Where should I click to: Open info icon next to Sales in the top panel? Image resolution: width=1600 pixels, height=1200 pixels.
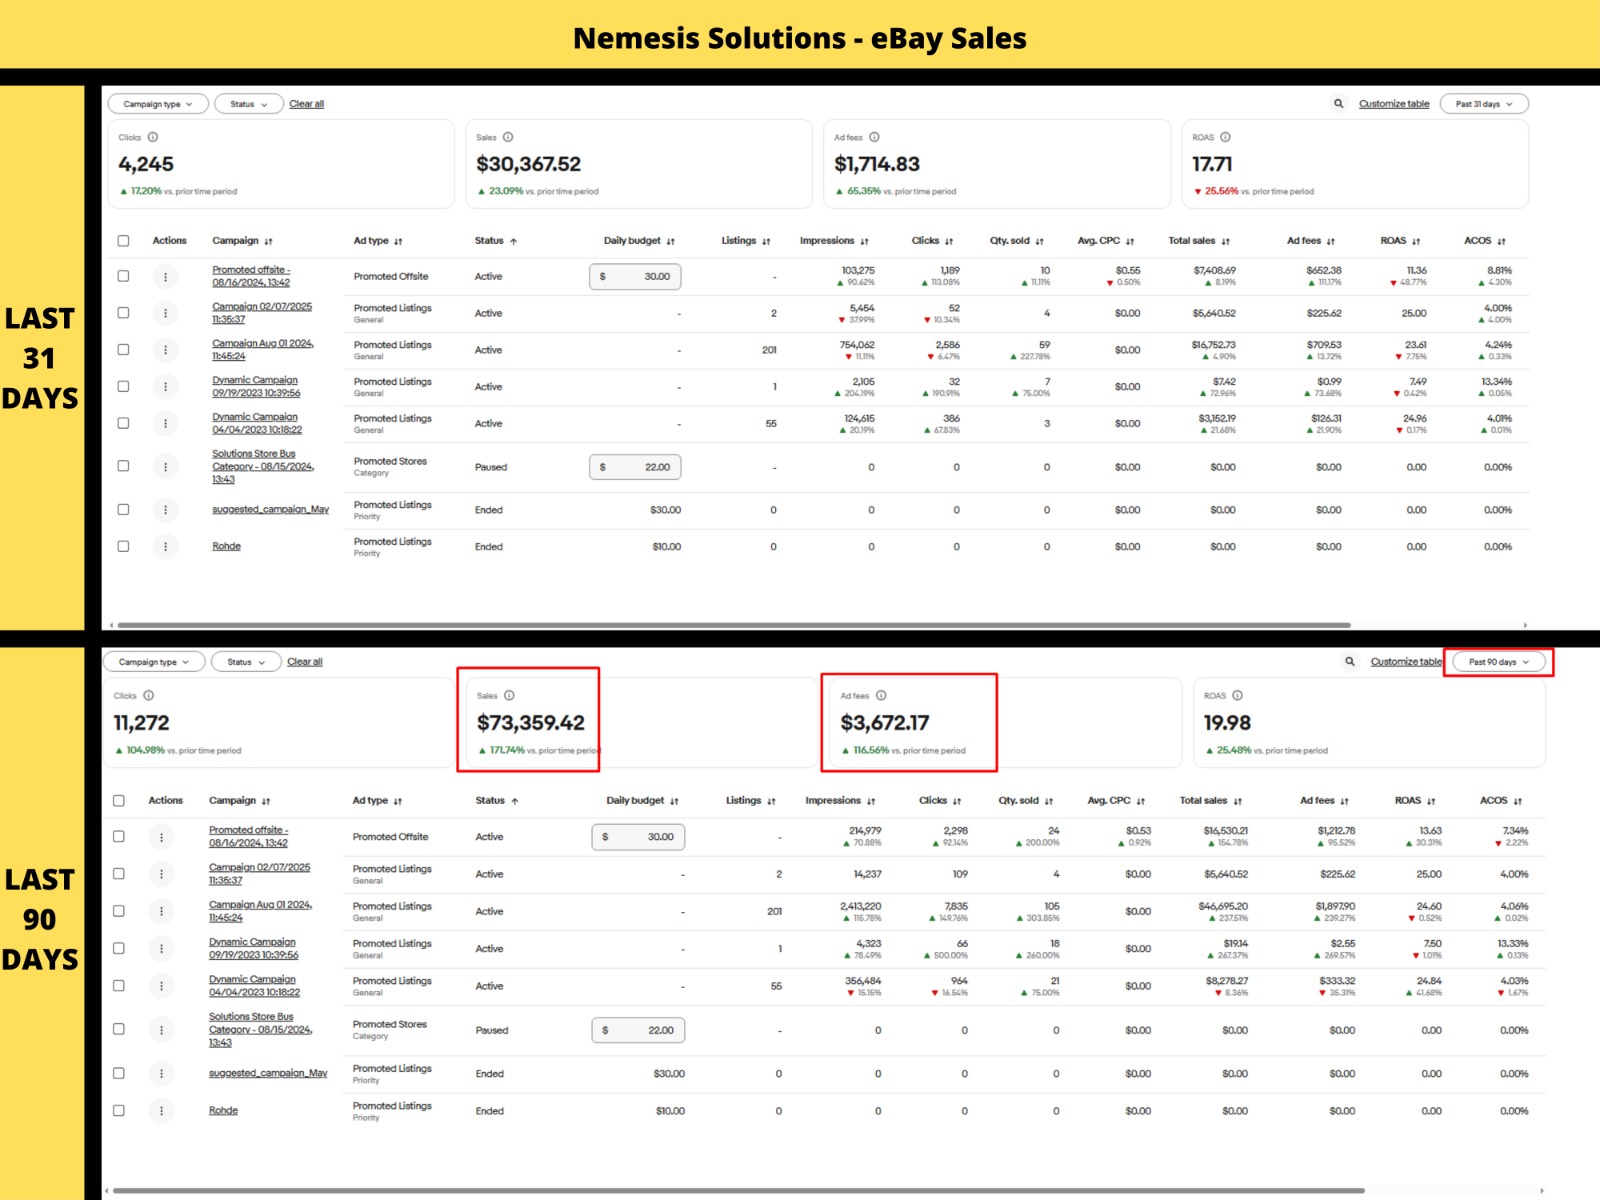508,137
